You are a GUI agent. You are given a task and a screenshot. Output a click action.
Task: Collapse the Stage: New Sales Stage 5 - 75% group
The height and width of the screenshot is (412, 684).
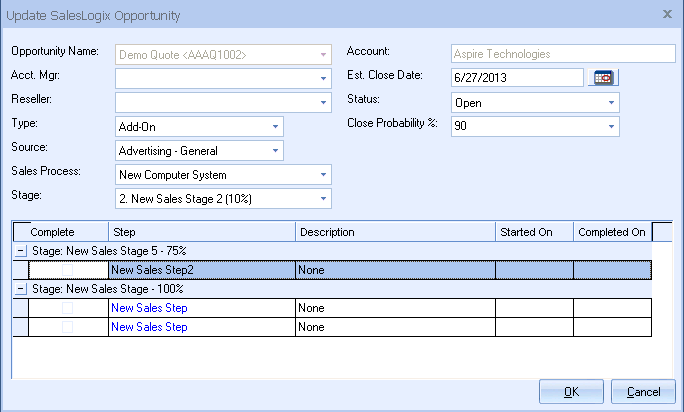(x=21, y=251)
